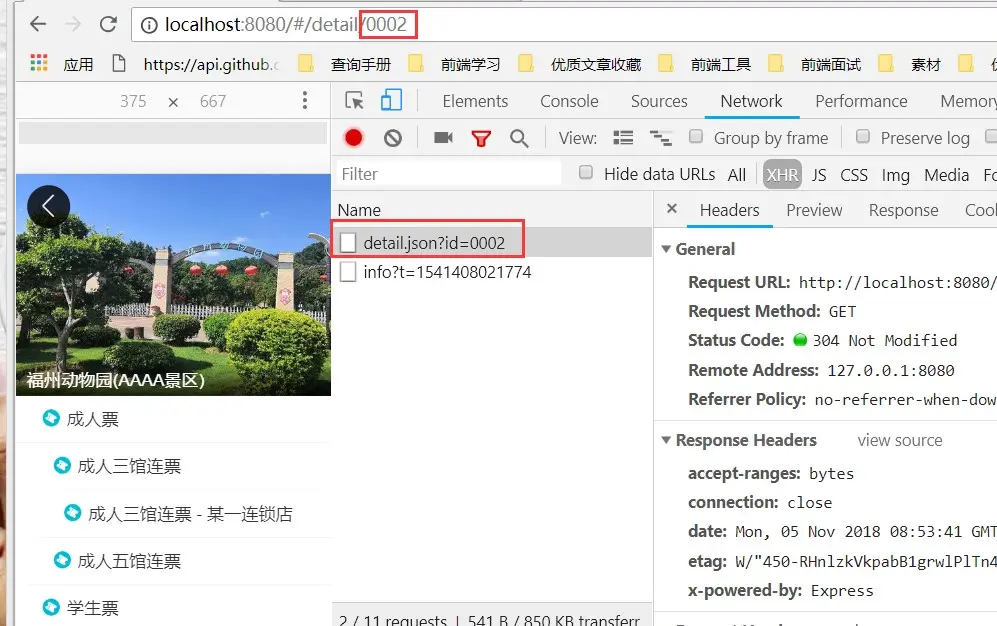Click the back arrow on the zoo image
The image size is (997, 626).
(x=48, y=206)
